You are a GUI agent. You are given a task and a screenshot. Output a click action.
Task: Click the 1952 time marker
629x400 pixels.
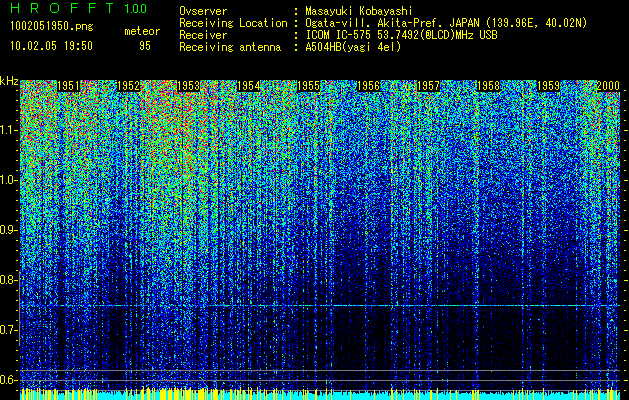click(x=128, y=86)
